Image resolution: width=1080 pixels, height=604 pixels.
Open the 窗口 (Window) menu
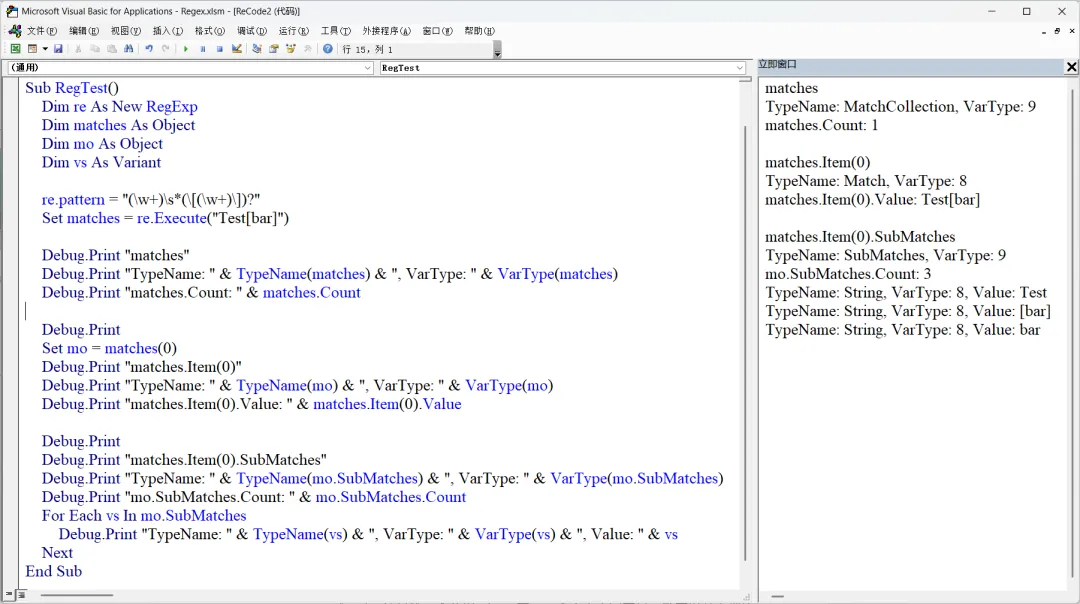pyautogui.click(x=437, y=31)
